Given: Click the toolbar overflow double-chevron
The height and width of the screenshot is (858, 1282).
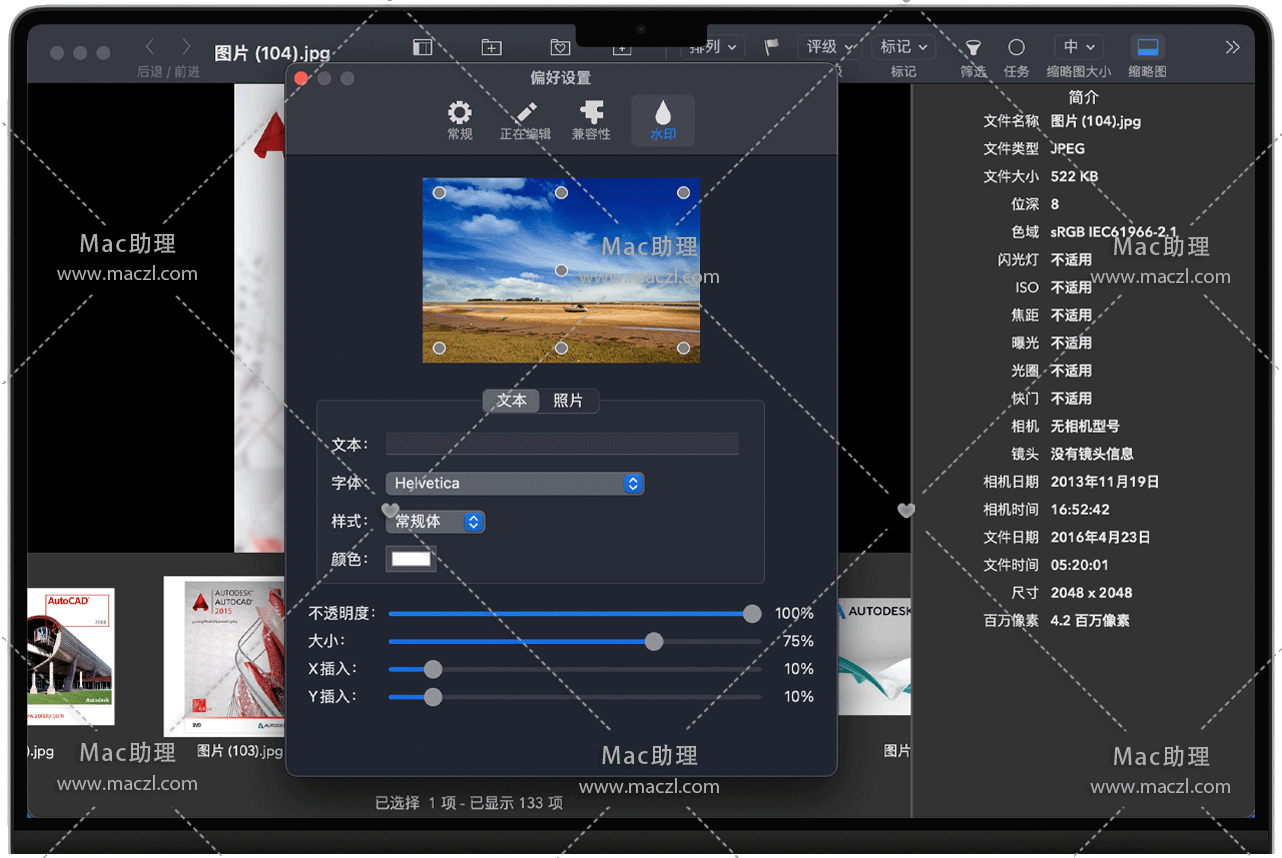Looking at the screenshot, I should click(x=1232, y=47).
